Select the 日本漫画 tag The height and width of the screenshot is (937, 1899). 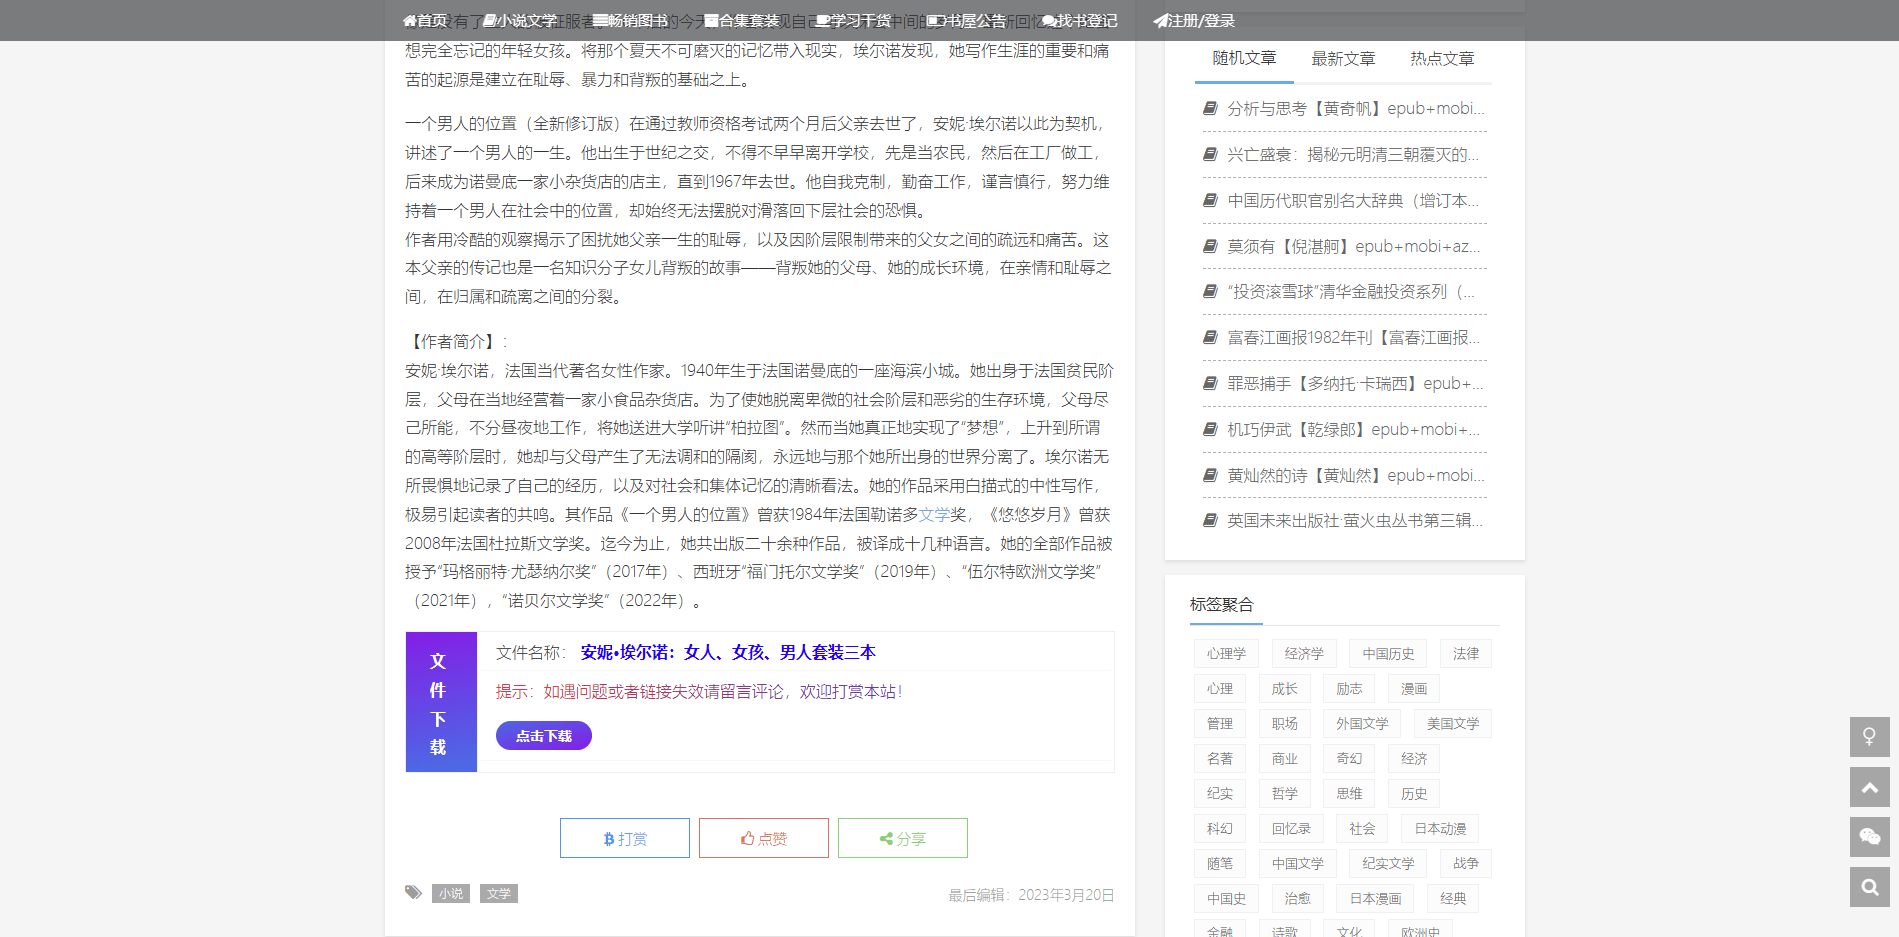[x=1375, y=898]
